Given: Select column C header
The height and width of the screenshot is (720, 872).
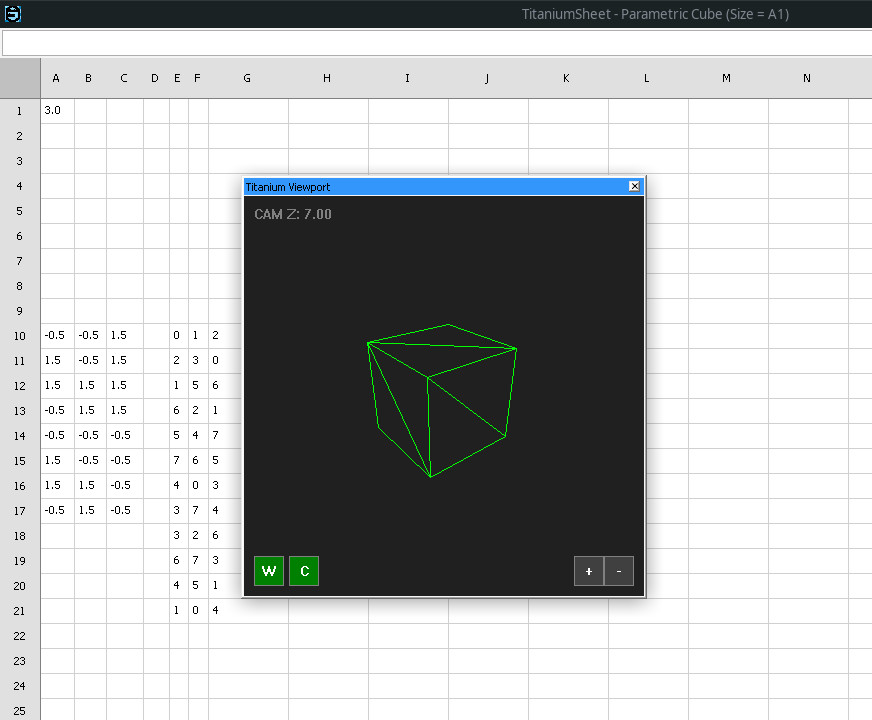Looking at the screenshot, I should tap(124, 78).
